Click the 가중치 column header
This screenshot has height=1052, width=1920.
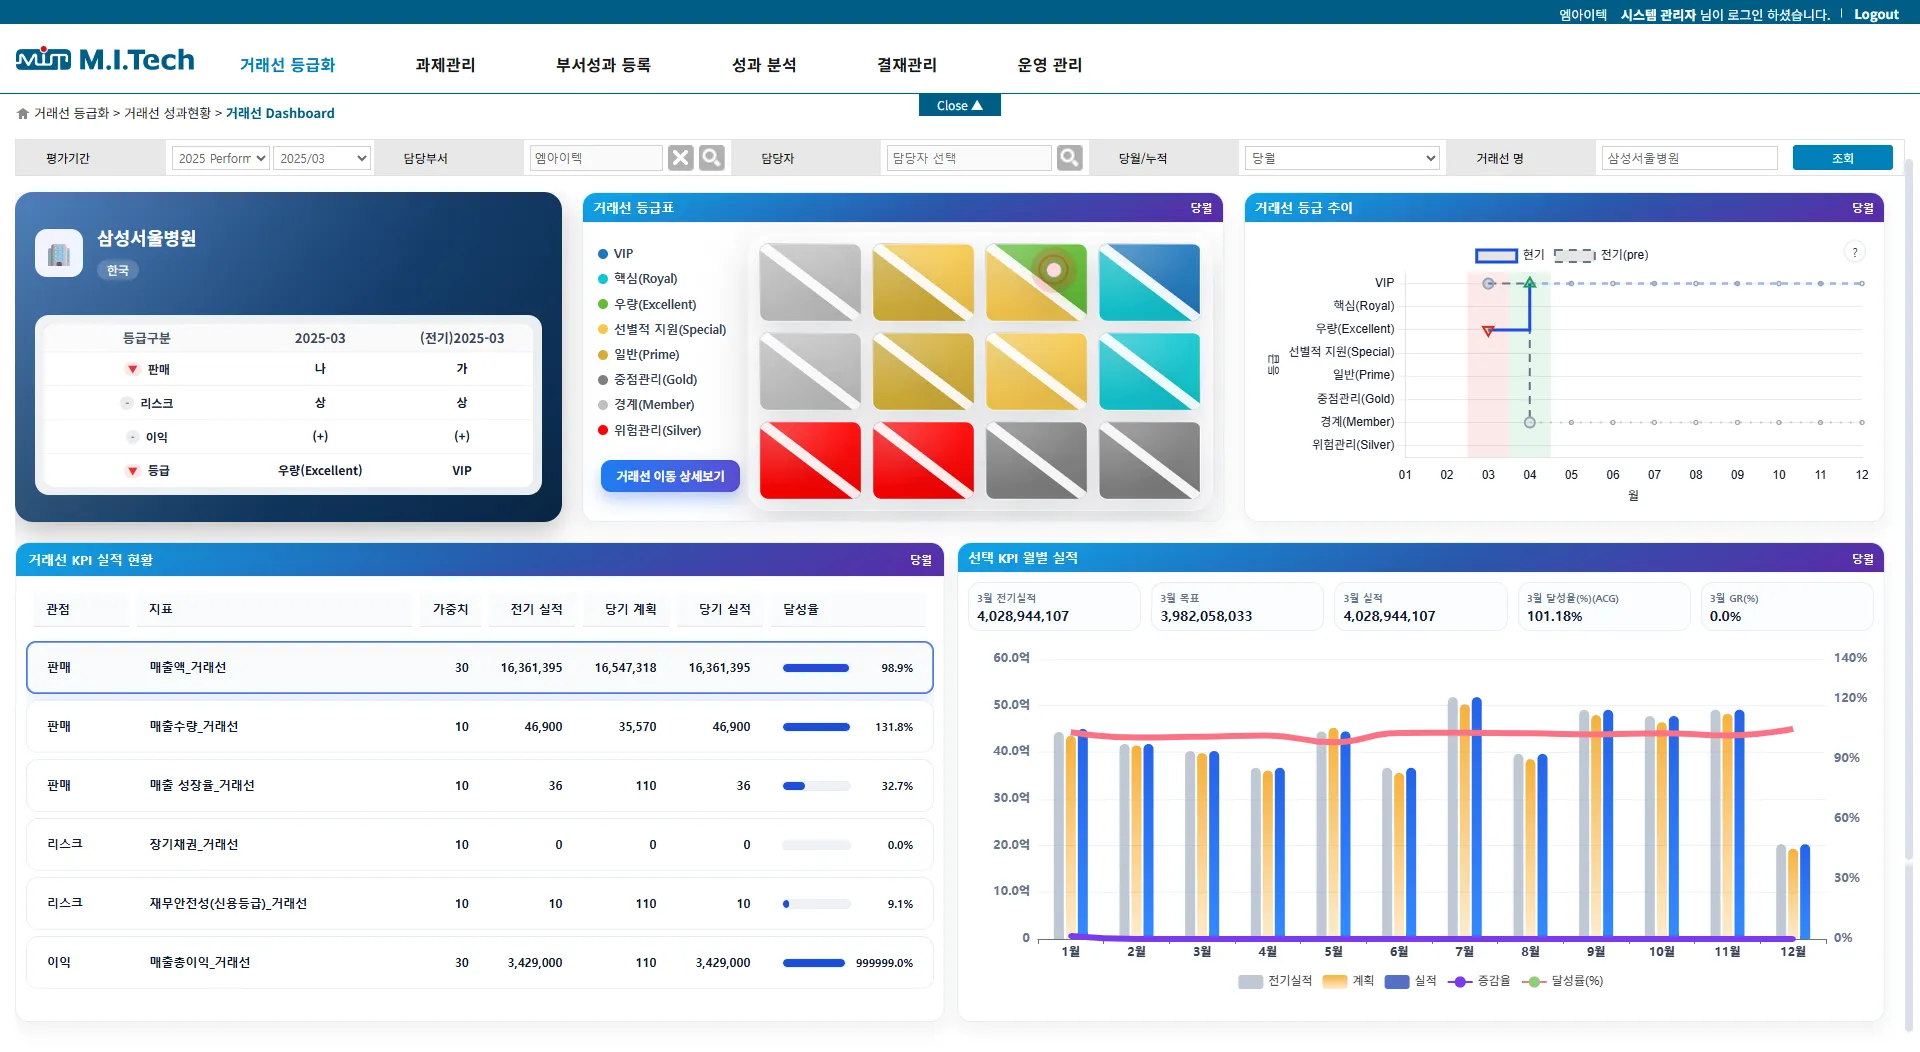(450, 609)
